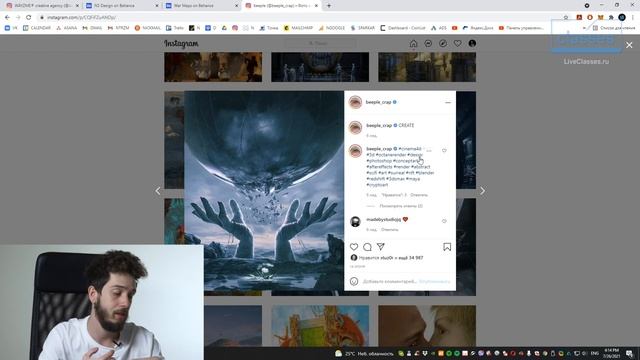This screenshot has height=360, width=640.
Task: Close the active Instagram browser tab
Action: click(316, 6)
